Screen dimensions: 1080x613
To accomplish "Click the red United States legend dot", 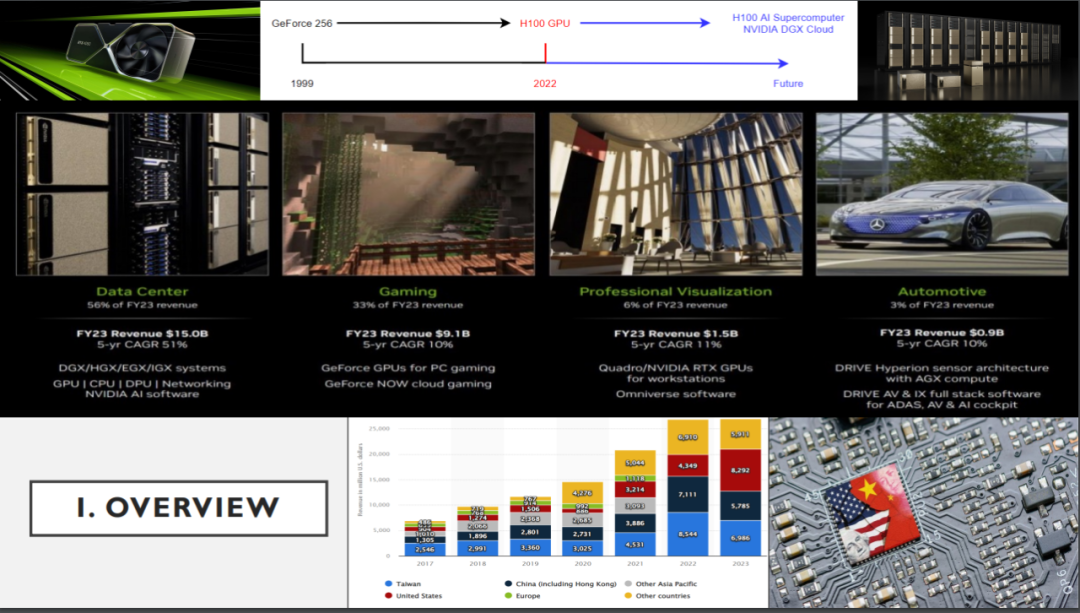I will coord(389,596).
